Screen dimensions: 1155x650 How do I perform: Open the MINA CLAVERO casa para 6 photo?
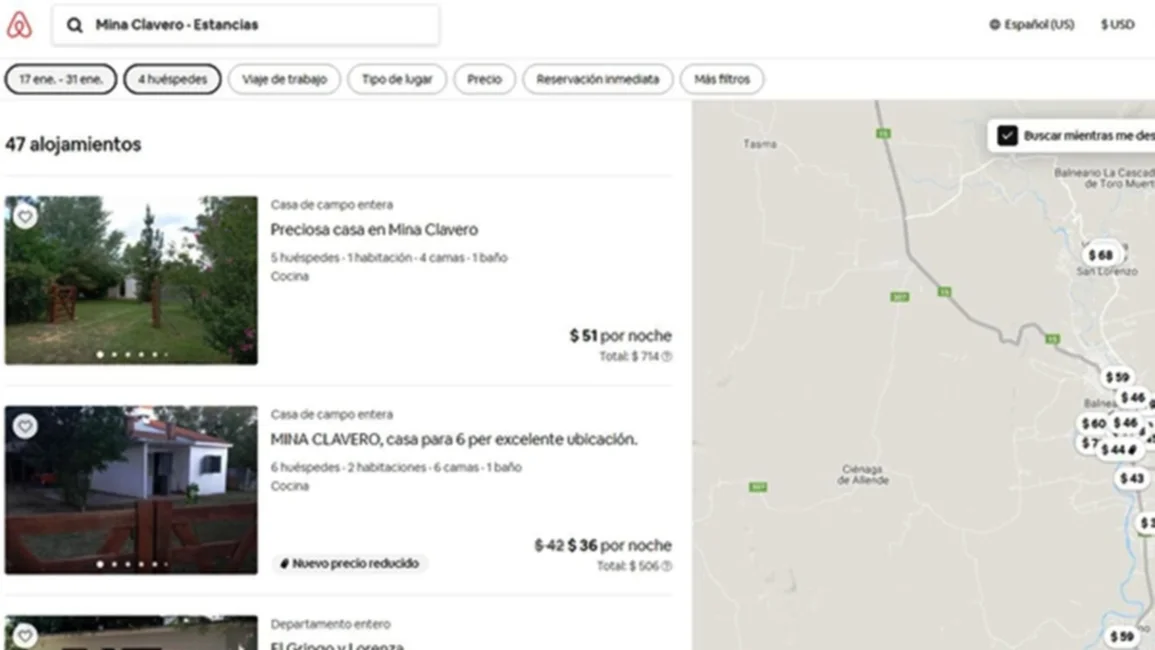131,490
